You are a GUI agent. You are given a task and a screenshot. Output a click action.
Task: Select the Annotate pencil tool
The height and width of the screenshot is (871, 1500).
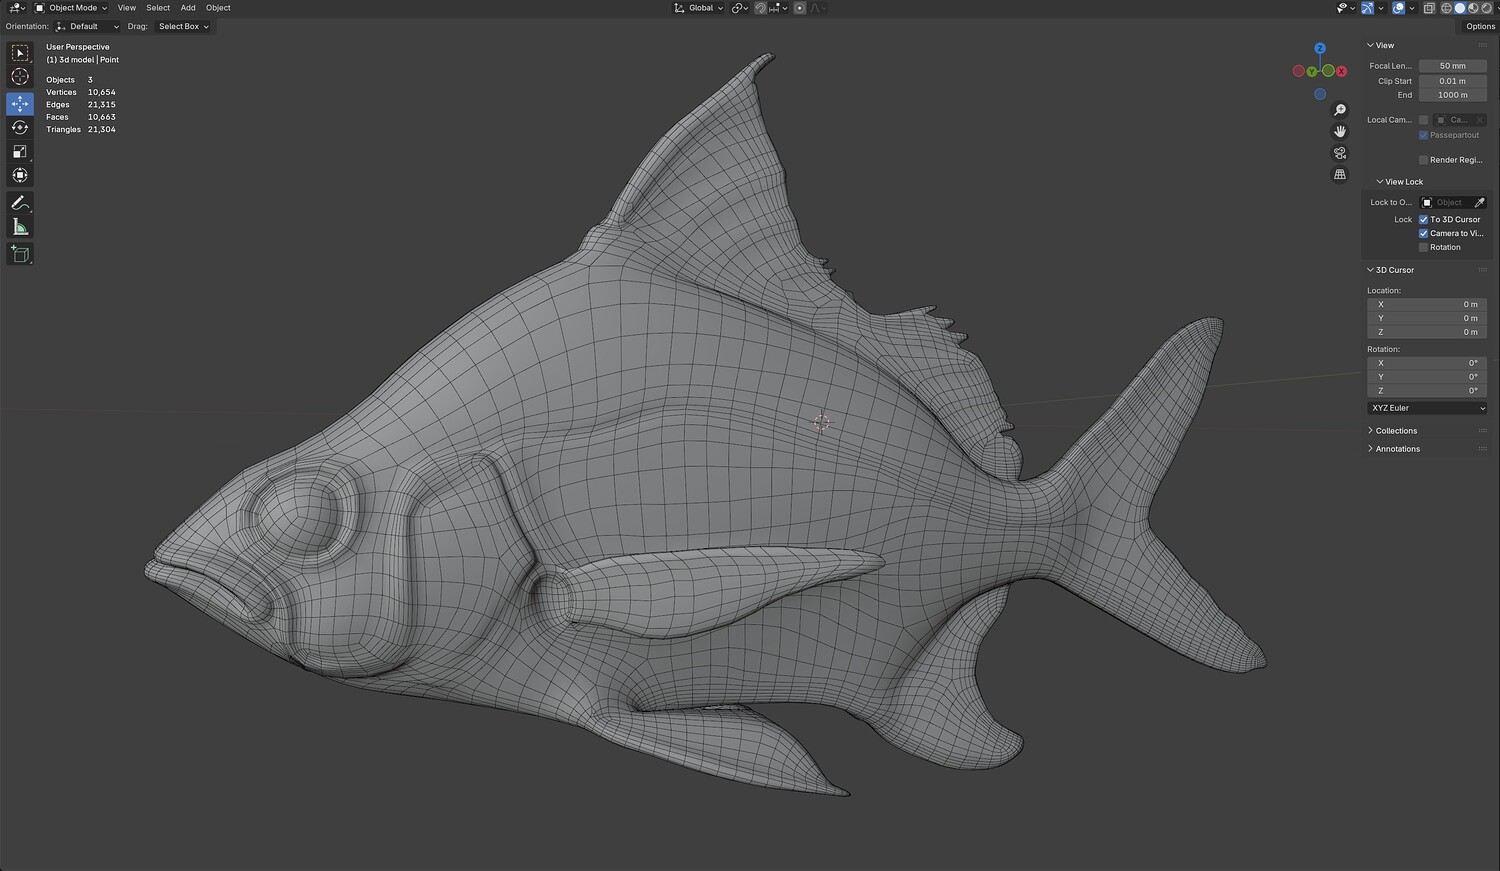[x=20, y=203]
